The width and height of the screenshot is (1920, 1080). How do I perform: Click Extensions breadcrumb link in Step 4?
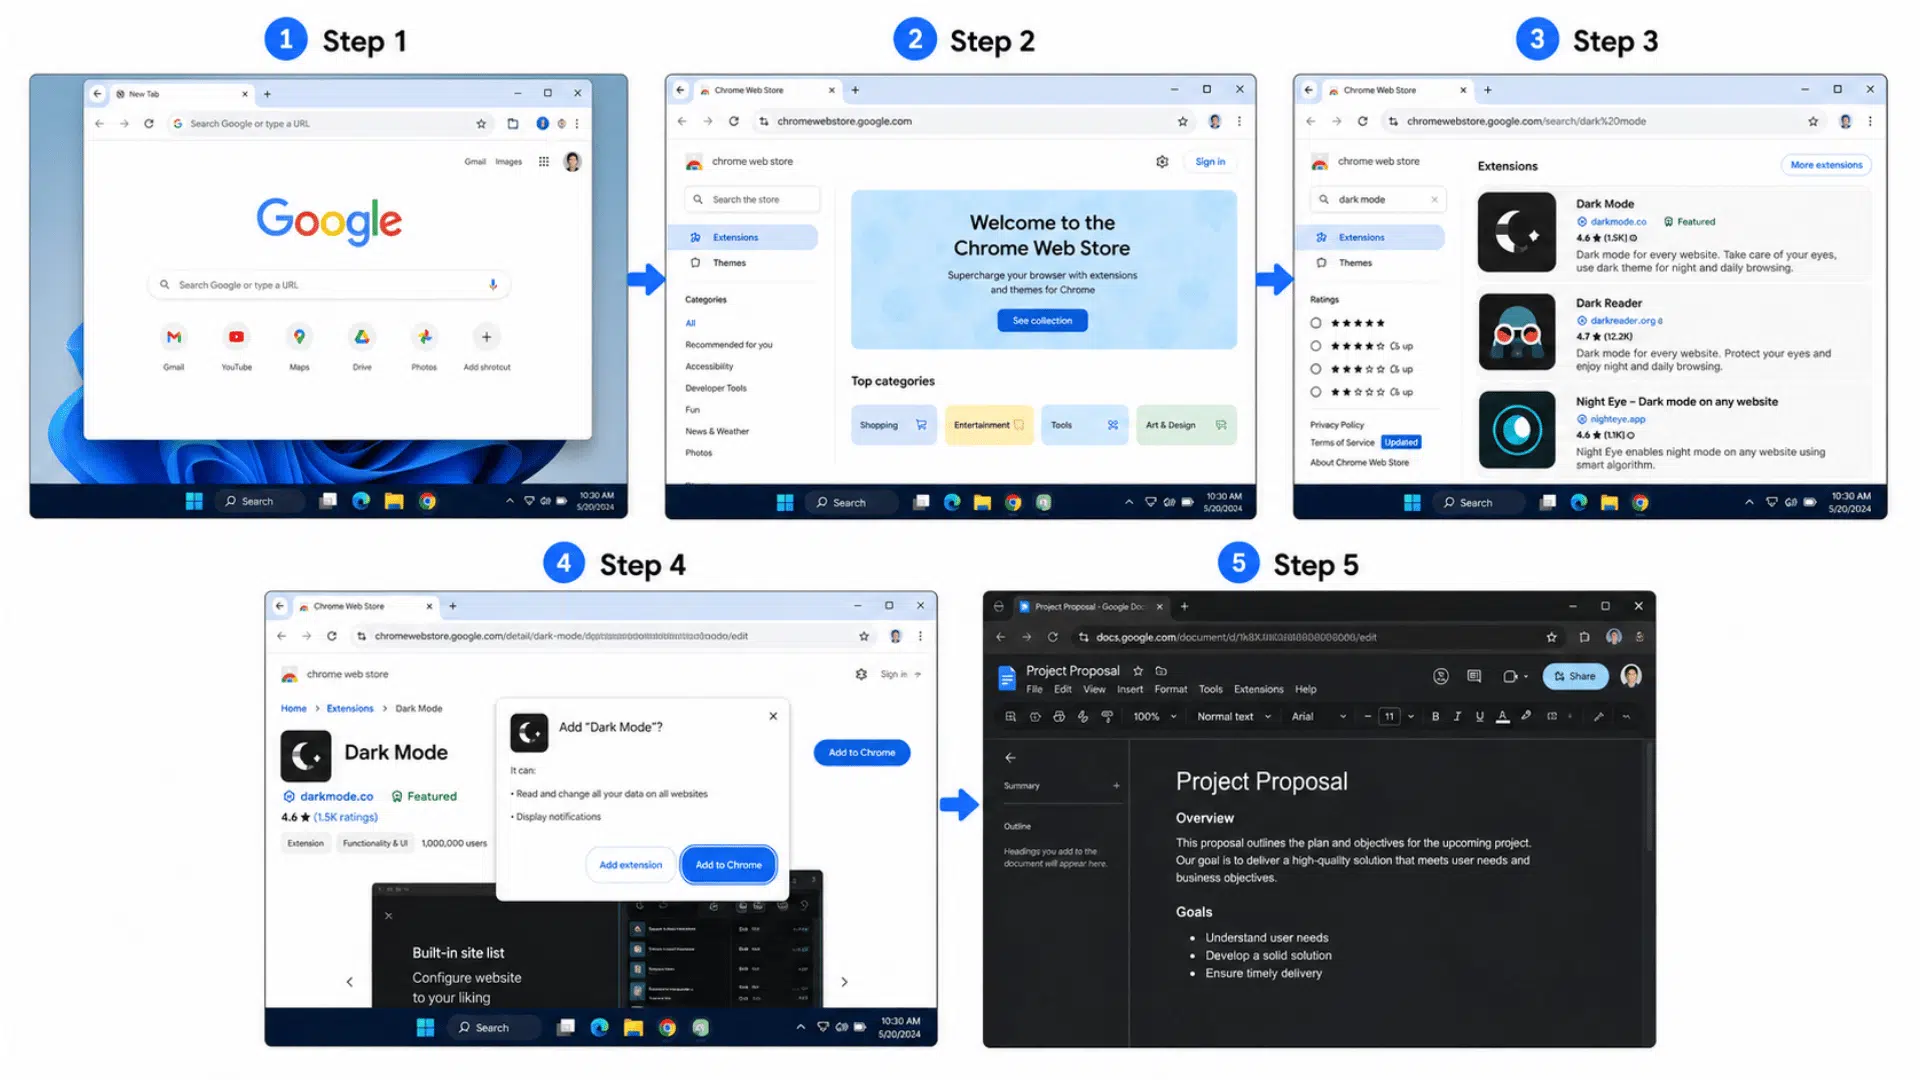pyautogui.click(x=349, y=709)
